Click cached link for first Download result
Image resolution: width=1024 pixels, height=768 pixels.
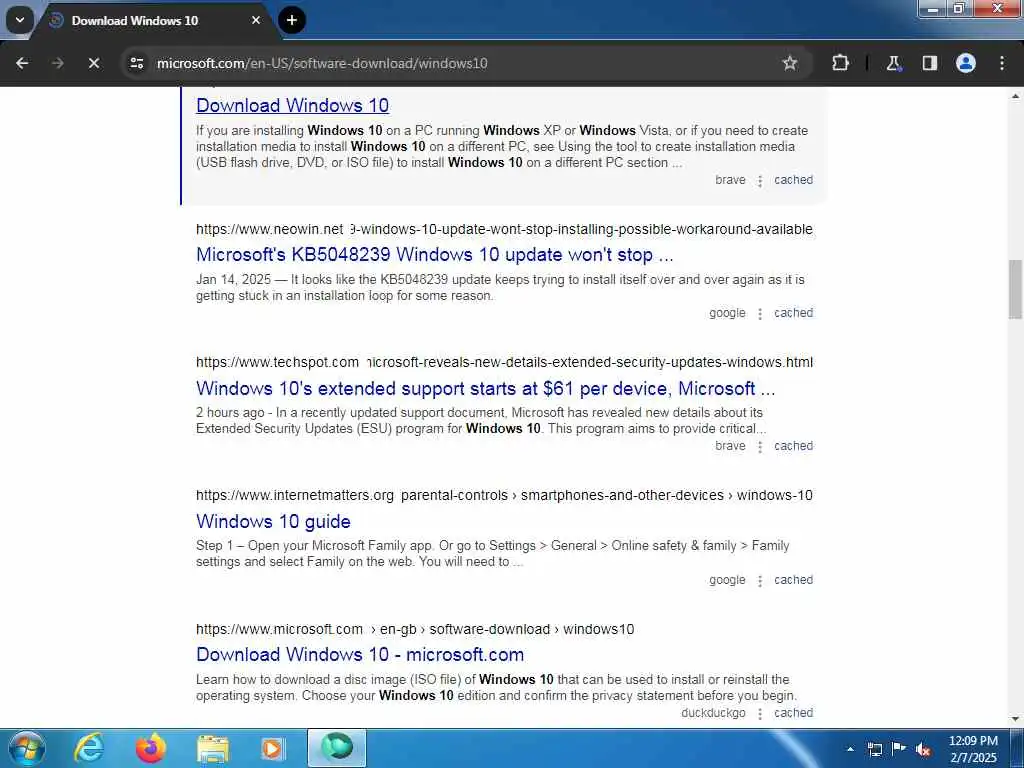793,180
